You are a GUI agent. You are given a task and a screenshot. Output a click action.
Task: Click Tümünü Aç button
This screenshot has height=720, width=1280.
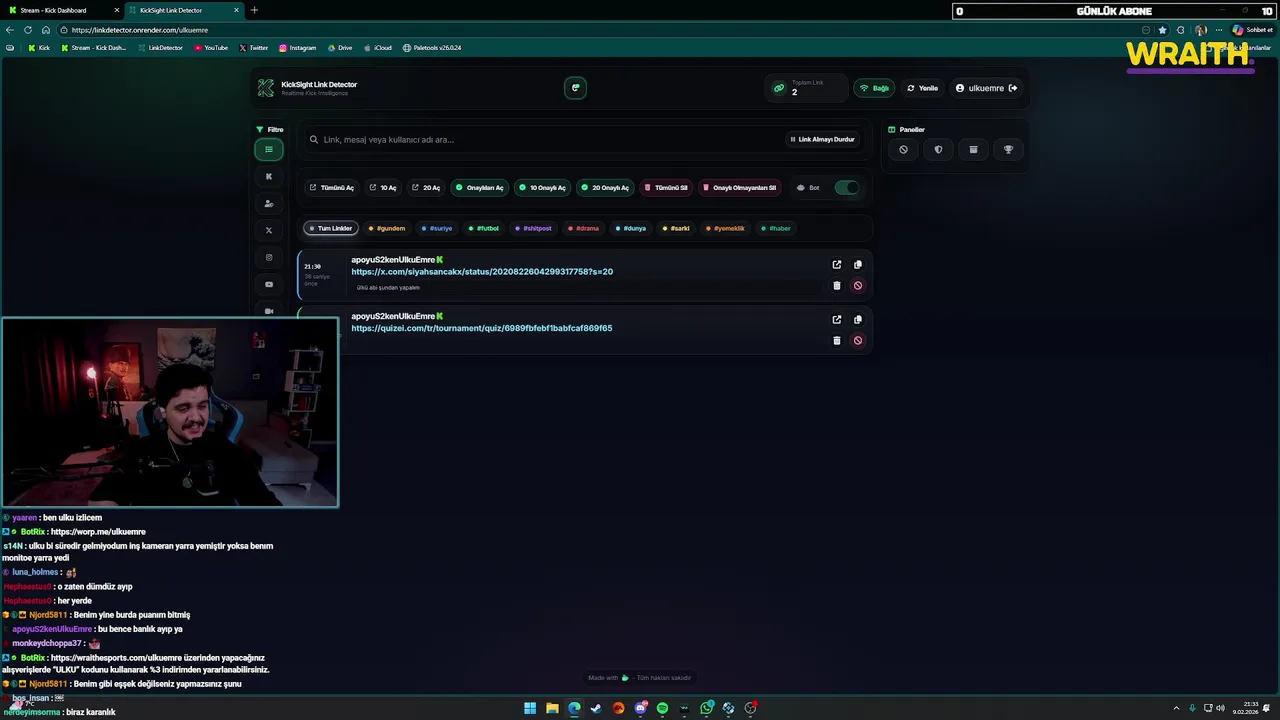coord(331,188)
